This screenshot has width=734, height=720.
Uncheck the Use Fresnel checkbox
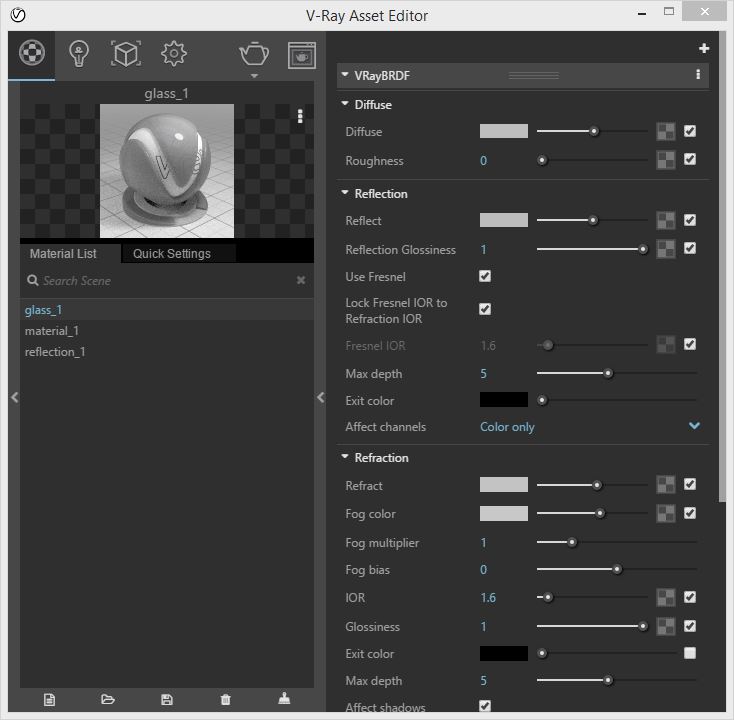point(485,276)
